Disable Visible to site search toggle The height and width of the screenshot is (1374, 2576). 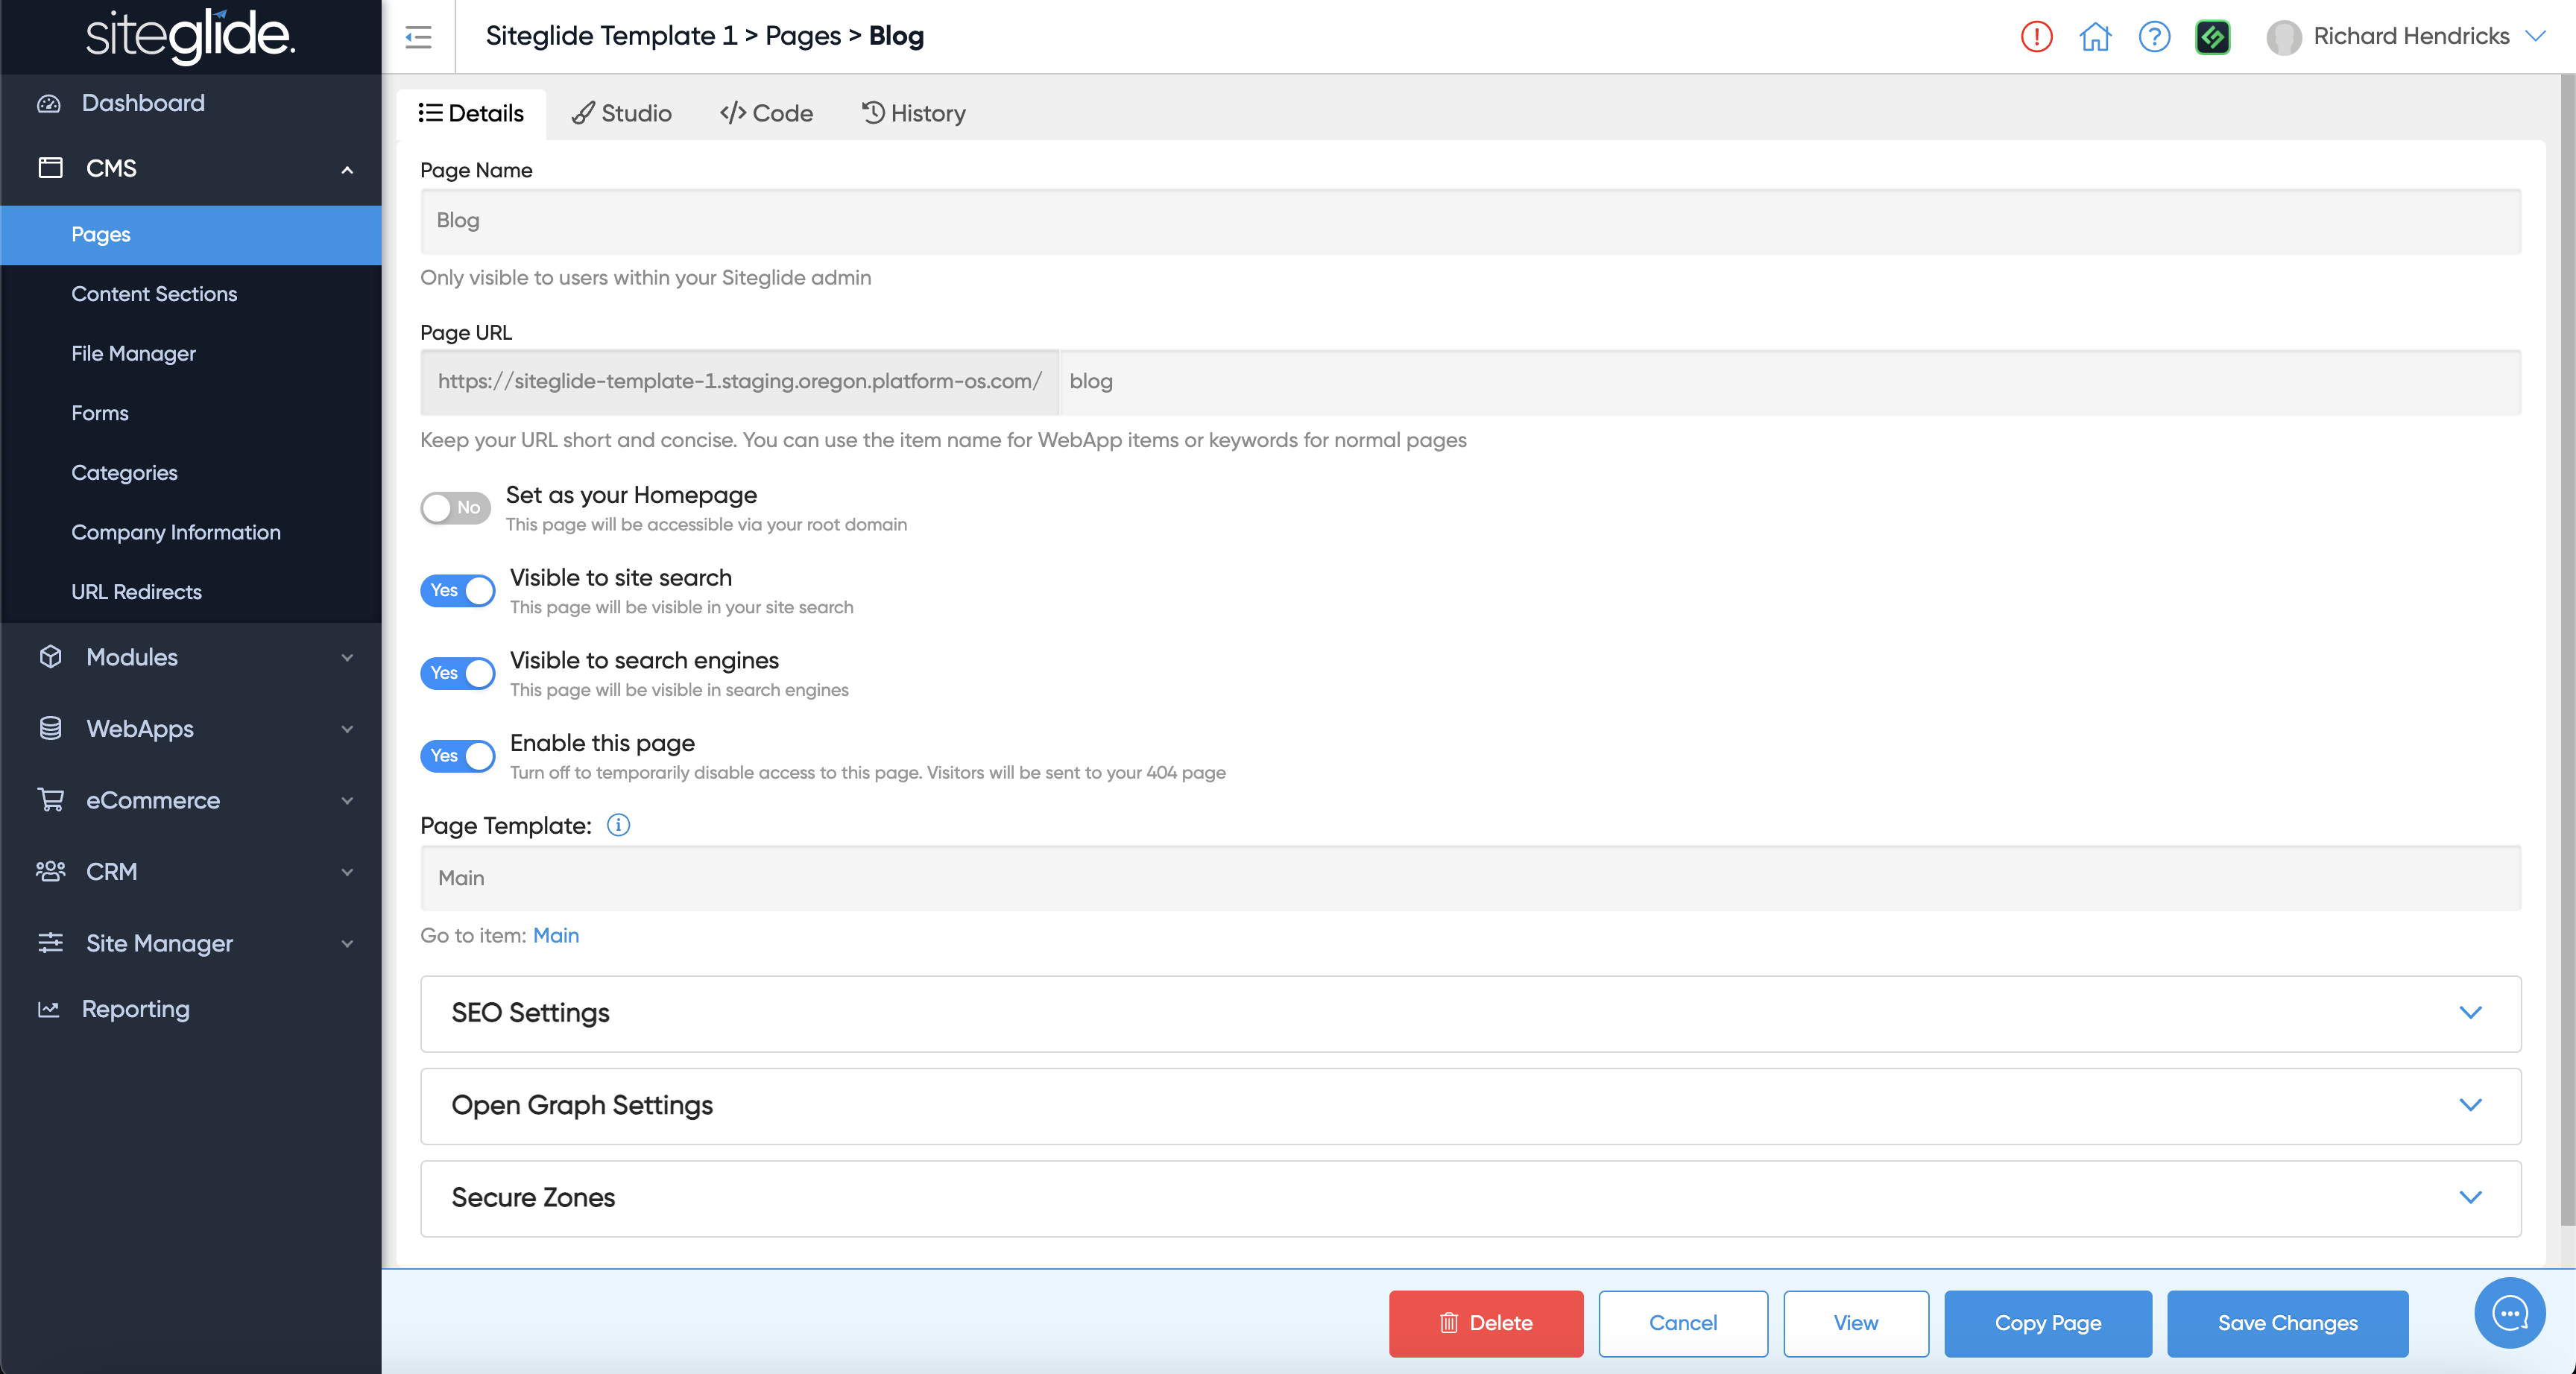[458, 590]
